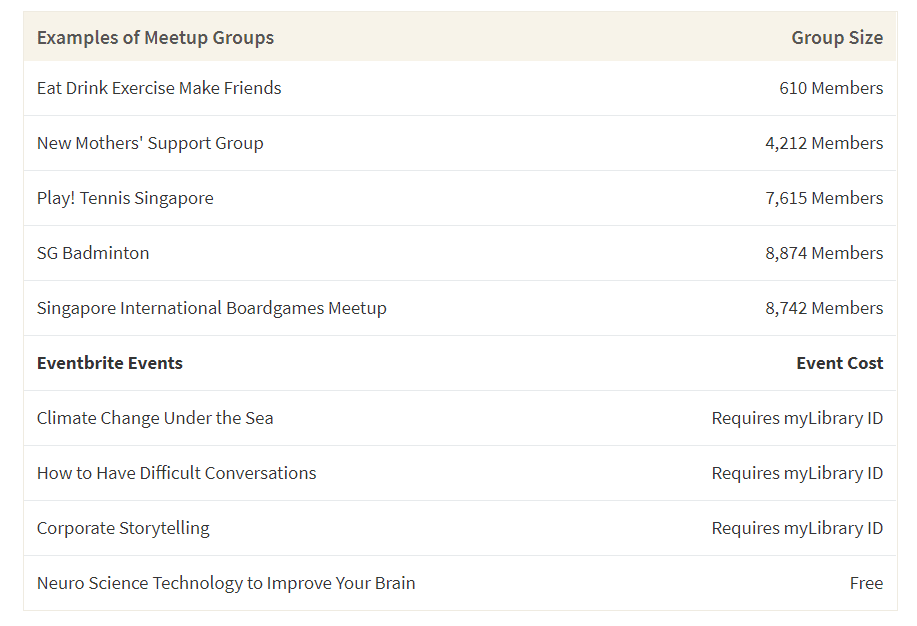Select the SG Badminton row
This screenshot has height=626, width=917.
coord(460,253)
